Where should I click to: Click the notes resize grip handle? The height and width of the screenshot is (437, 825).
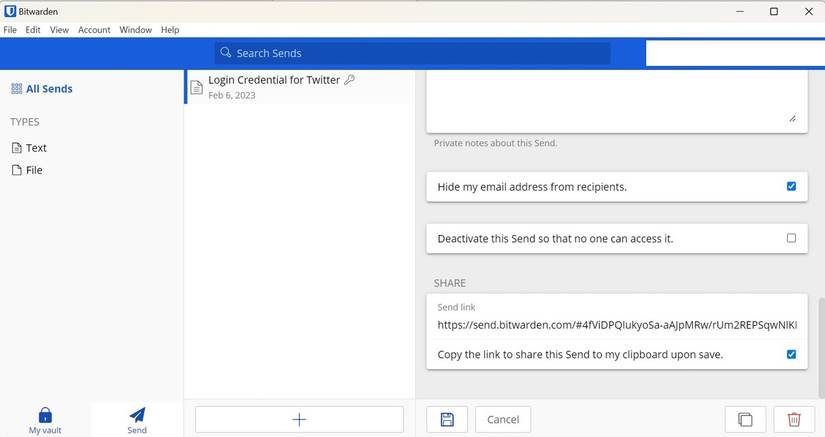[792, 119]
